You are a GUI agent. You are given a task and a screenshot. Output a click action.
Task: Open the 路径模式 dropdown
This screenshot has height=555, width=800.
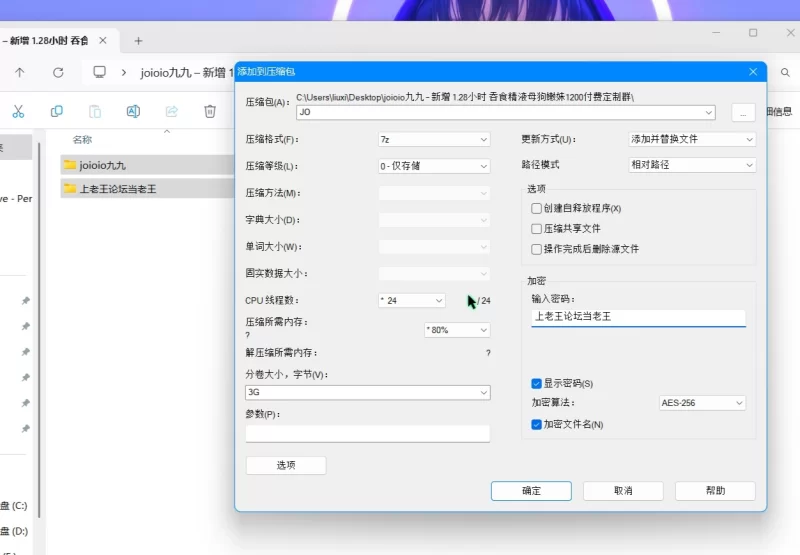pyautogui.click(x=692, y=165)
